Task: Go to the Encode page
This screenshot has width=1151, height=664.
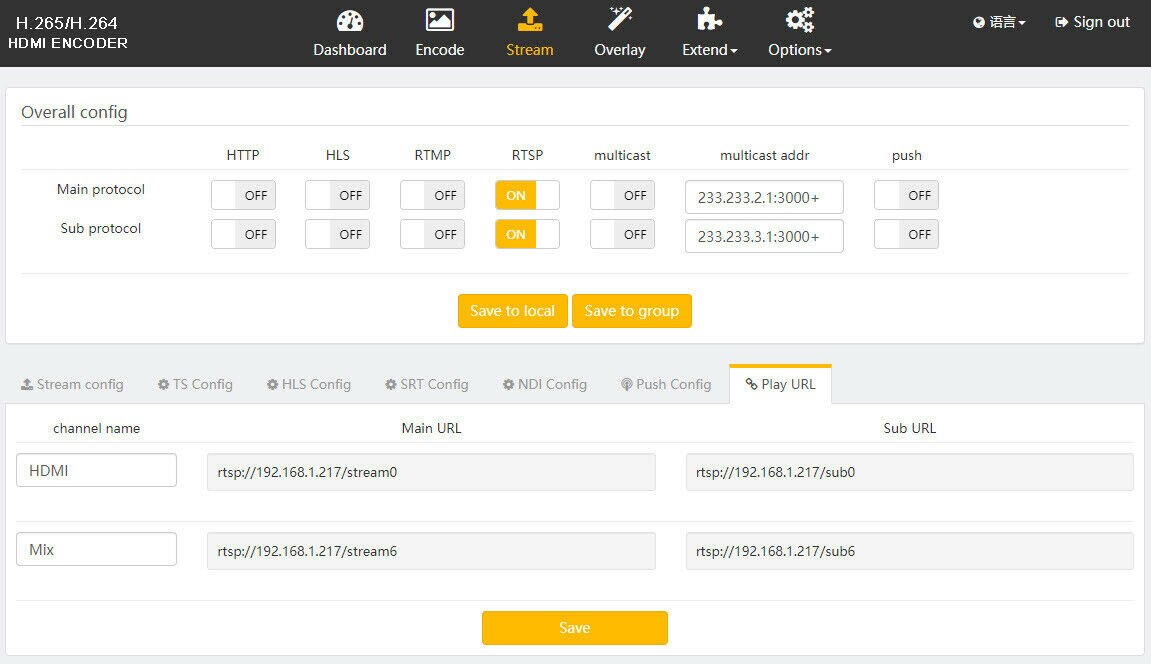Action: (x=440, y=34)
